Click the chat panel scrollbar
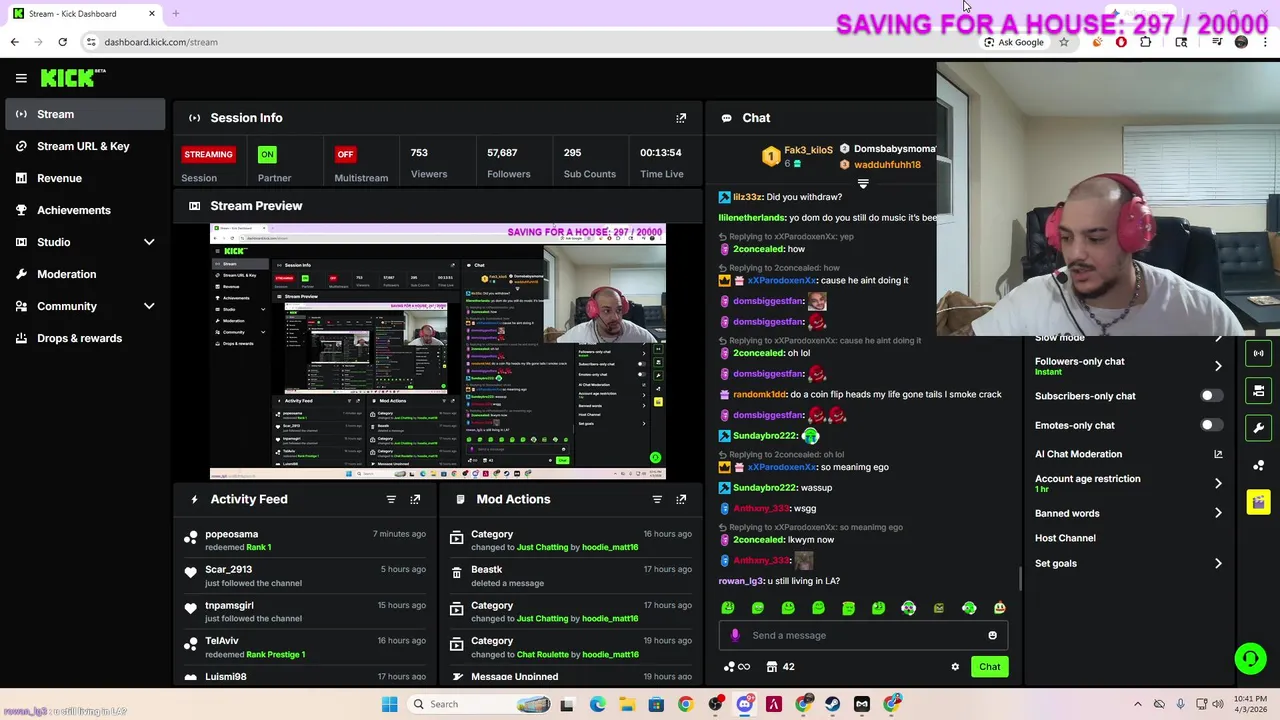This screenshot has width=1280, height=720. [x=1020, y=578]
